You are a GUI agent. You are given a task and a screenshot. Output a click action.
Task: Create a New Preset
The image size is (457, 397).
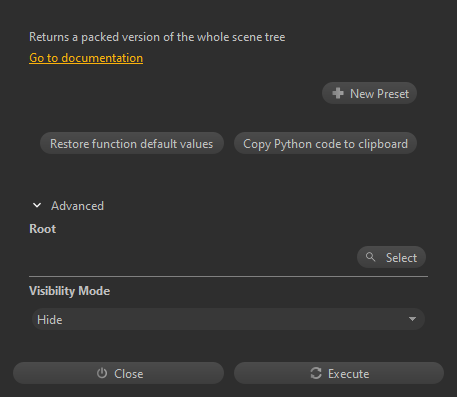[x=369, y=93]
